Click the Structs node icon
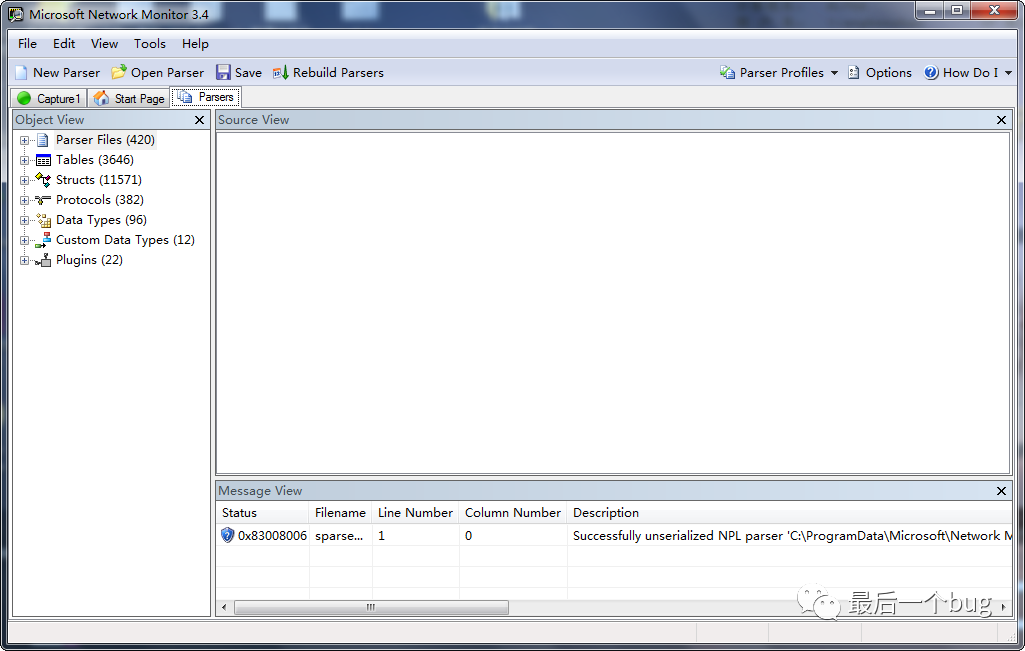This screenshot has height=651, width=1025. tap(43, 180)
